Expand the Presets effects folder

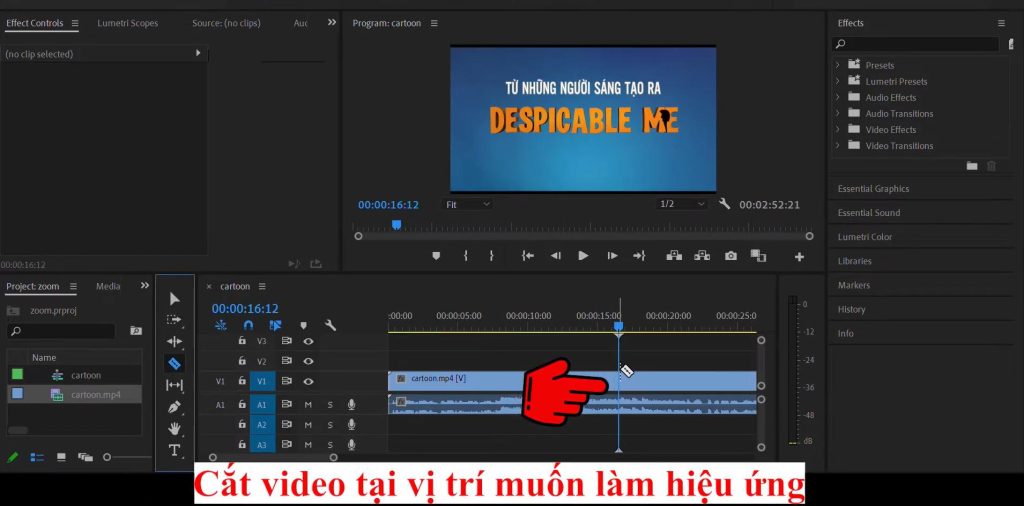coord(838,65)
